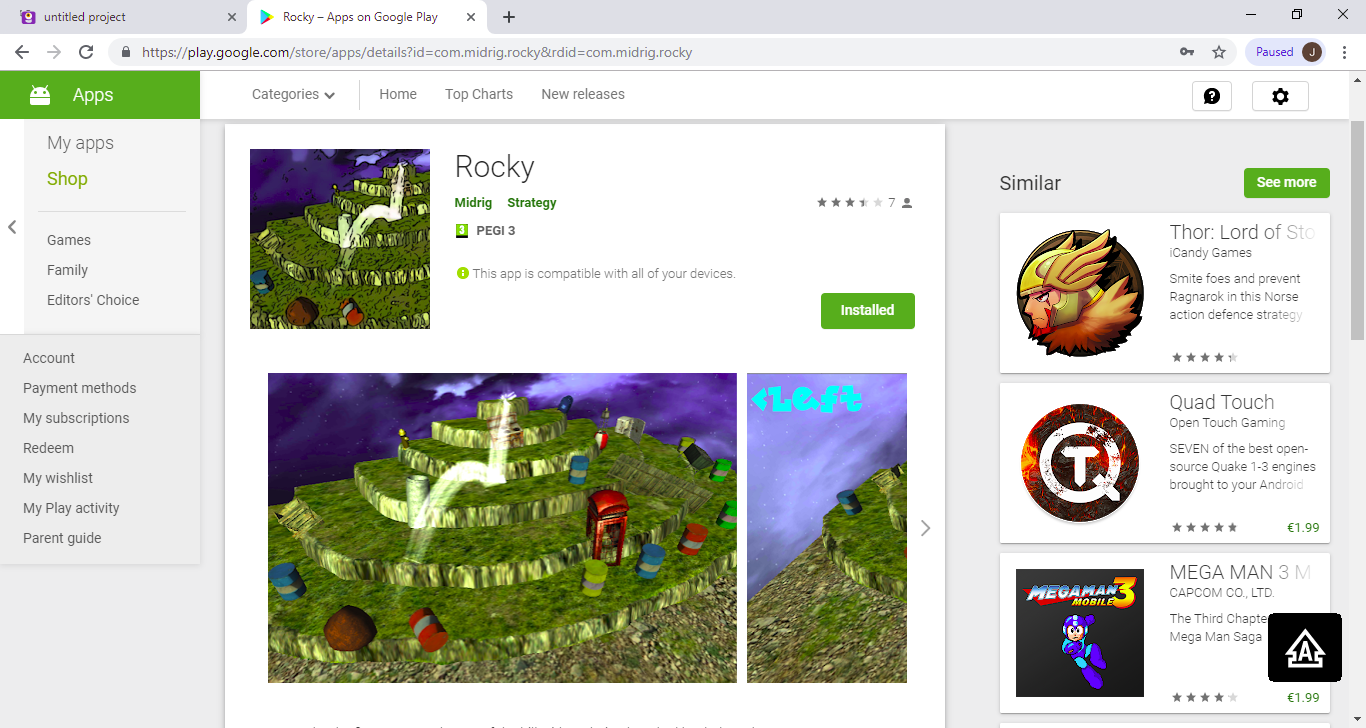Viewport: 1366px width, 728px height.
Task: Click the browser Forward arrow
Action: point(54,52)
